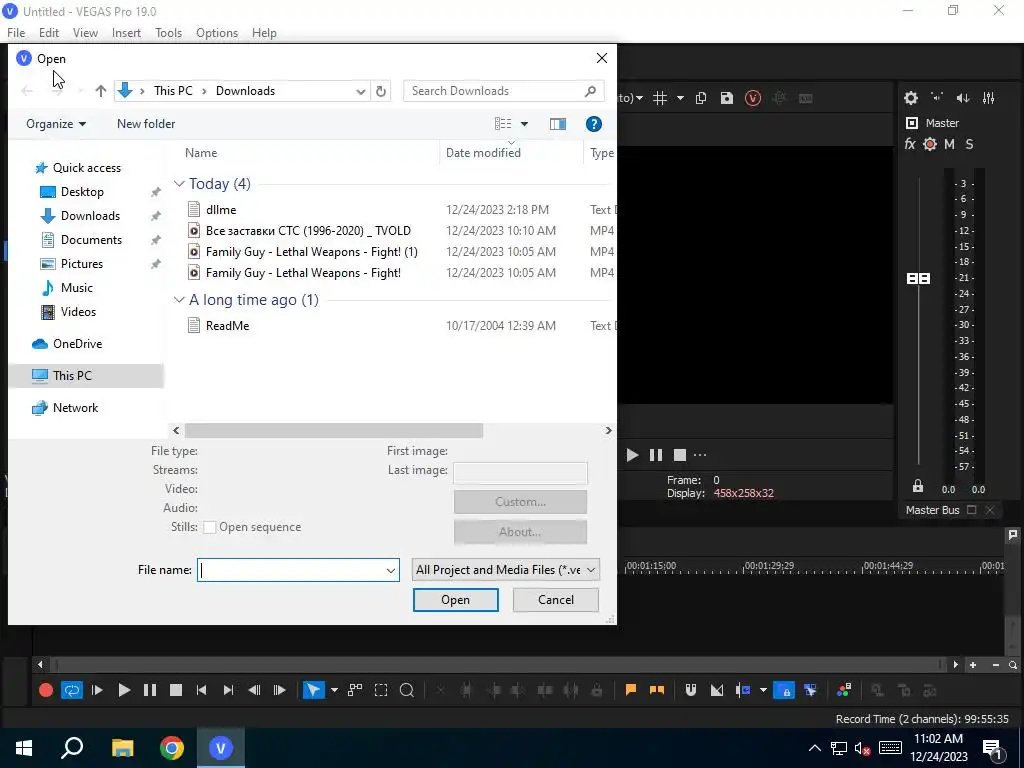Screen dimensions: 1024x768
Task: Open Auto Ripple mode dropdown arrow
Action: point(763,690)
